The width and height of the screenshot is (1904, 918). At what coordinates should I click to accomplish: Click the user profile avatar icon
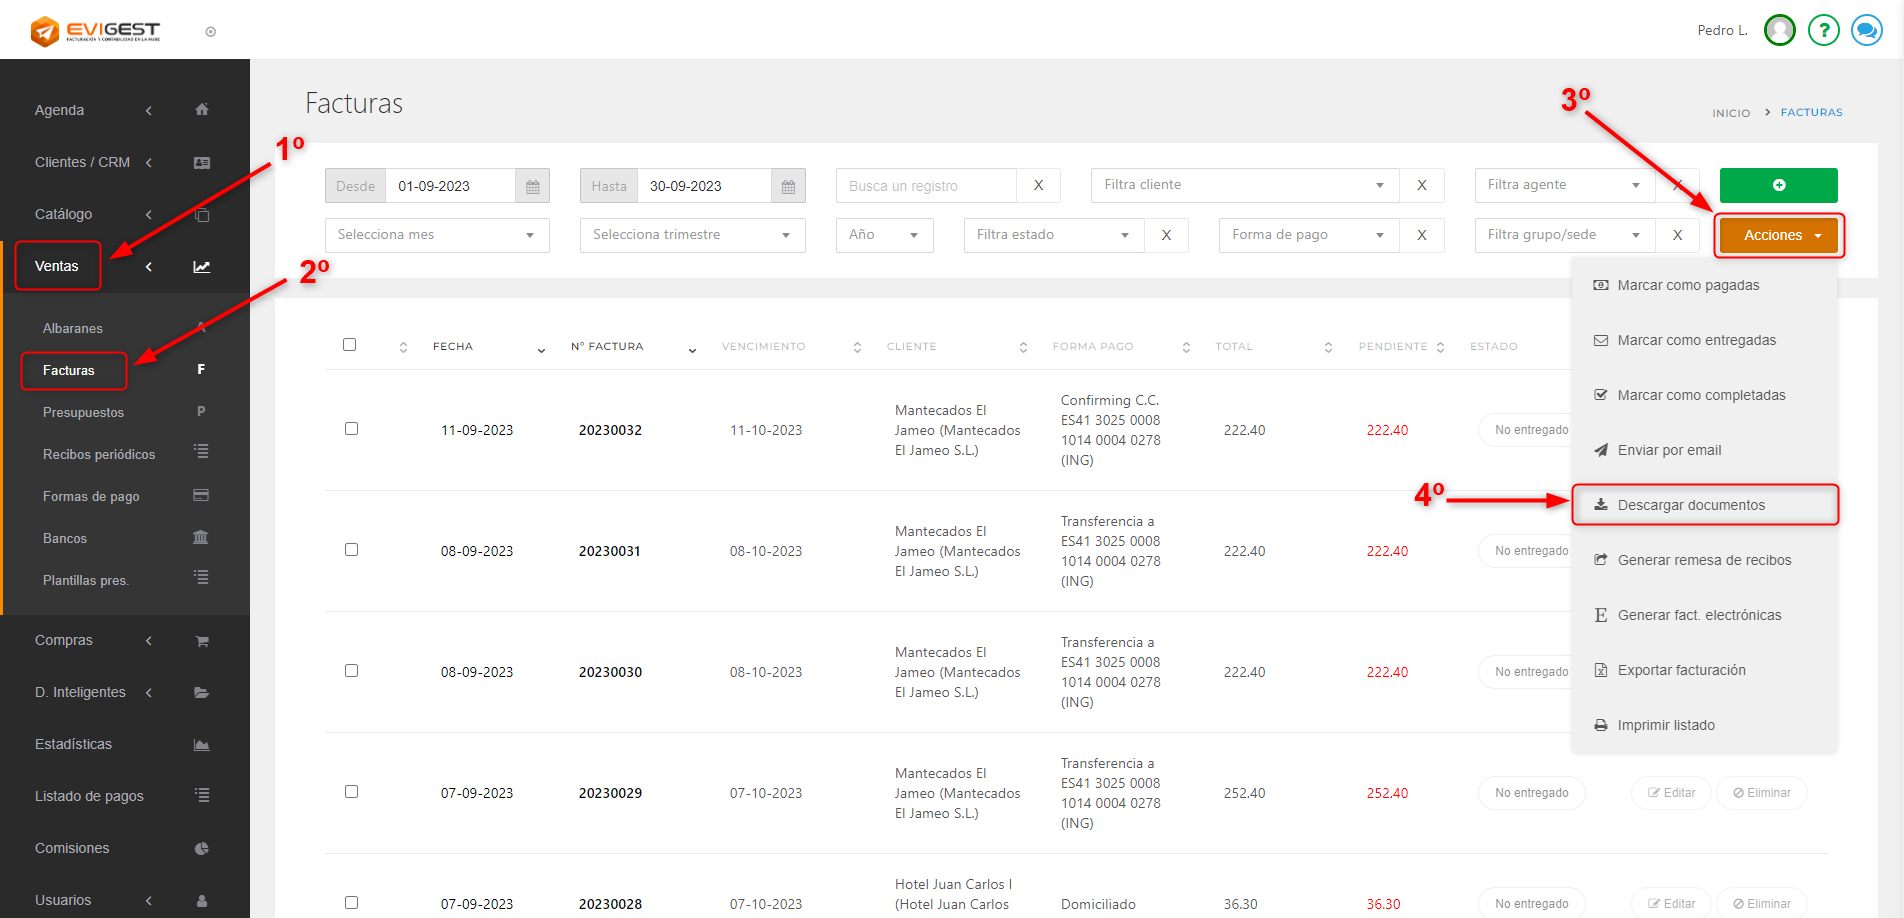pos(1779,30)
